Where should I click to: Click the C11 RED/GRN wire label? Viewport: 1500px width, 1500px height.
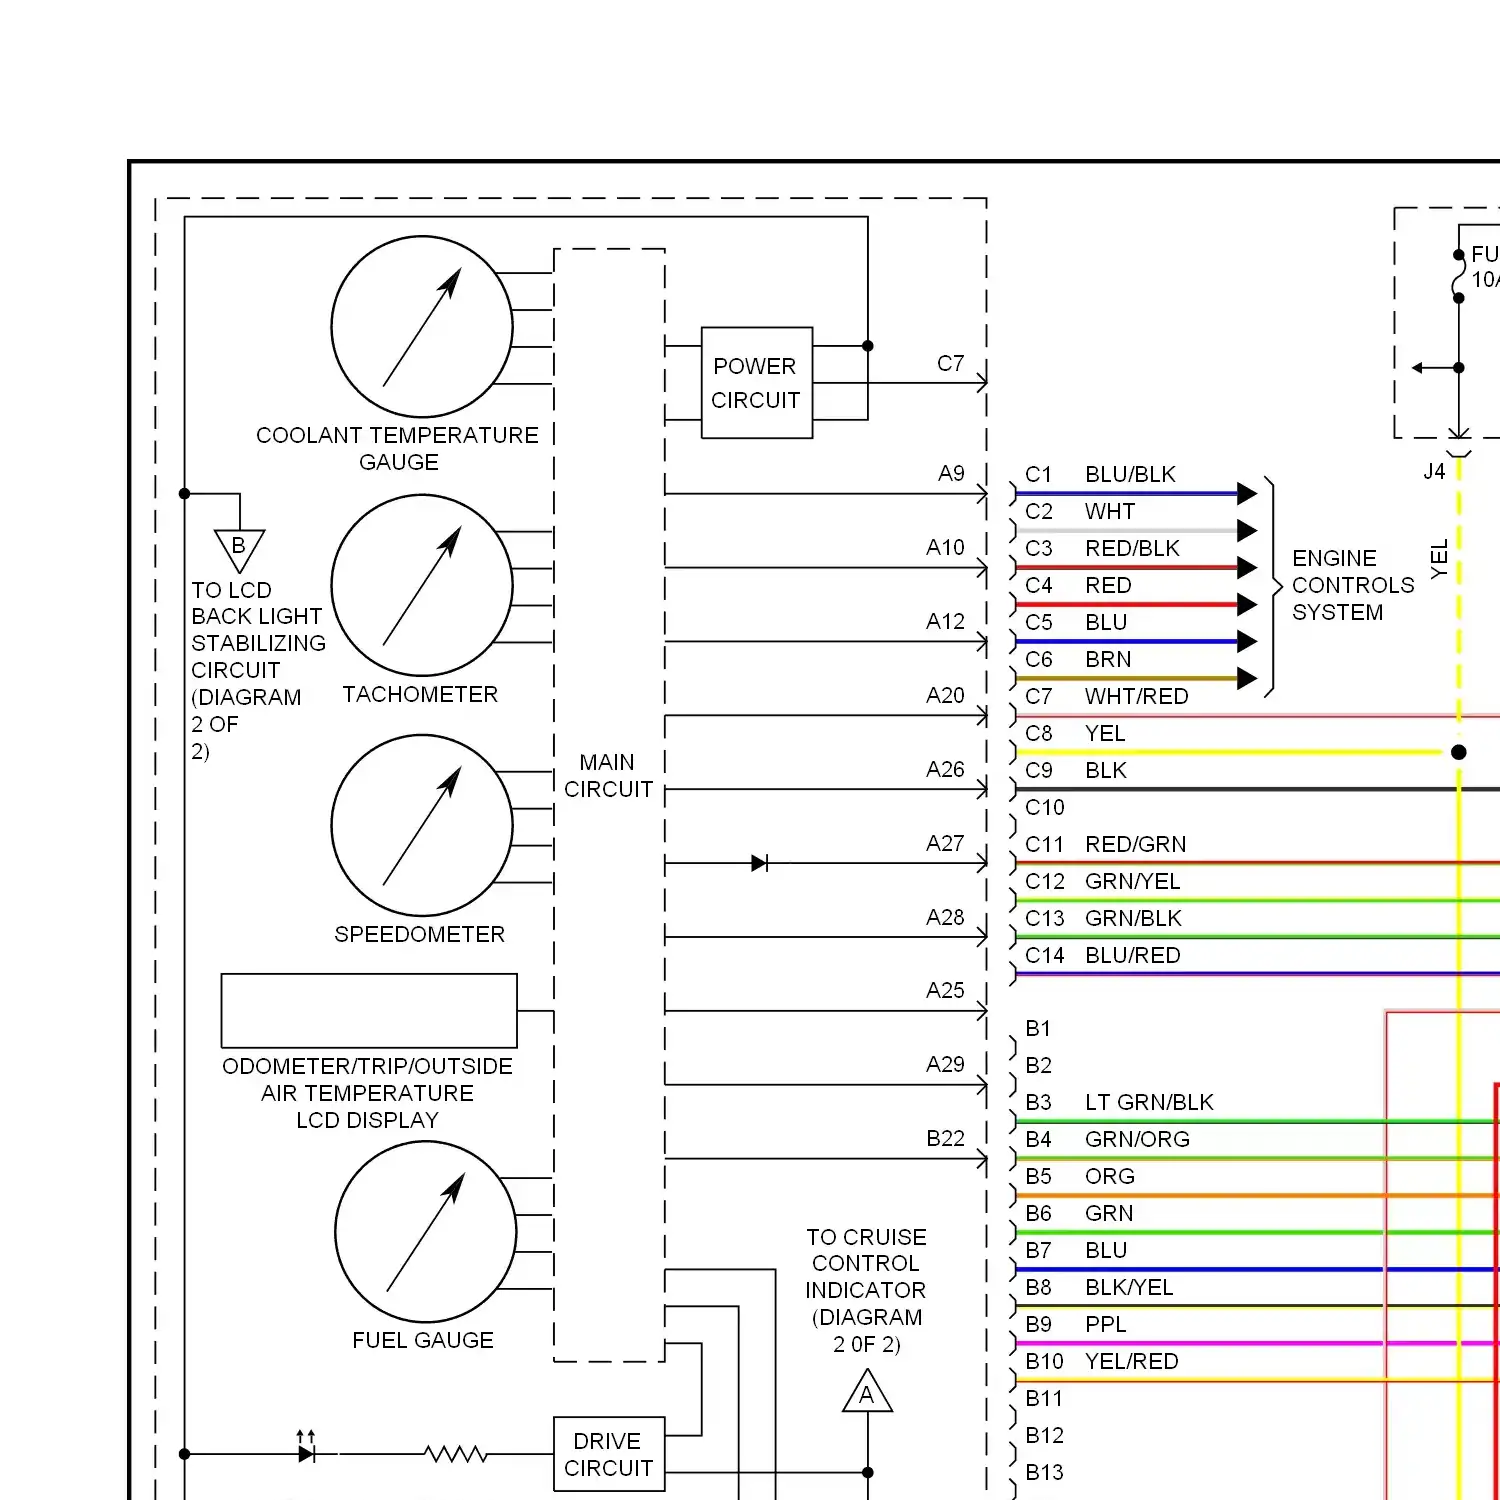click(x=1105, y=844)
